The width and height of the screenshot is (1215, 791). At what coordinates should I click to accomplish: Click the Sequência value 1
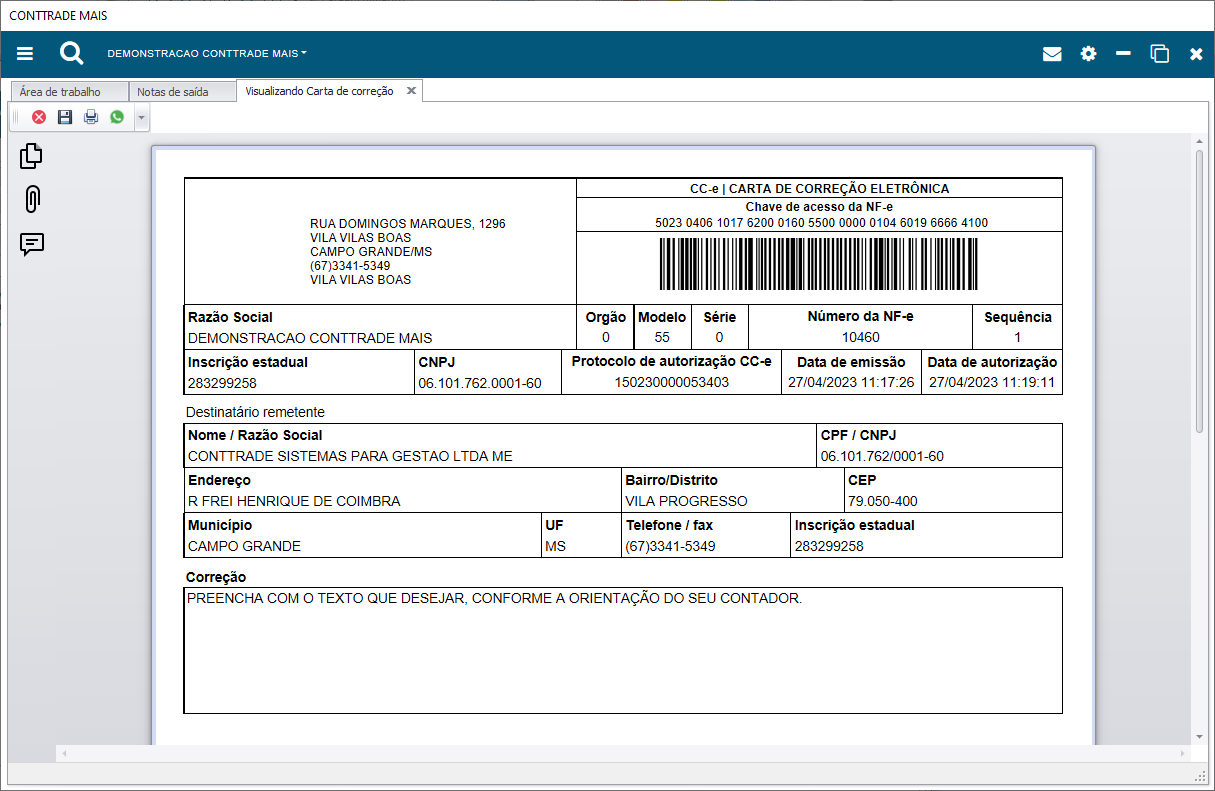[1018, 338]
